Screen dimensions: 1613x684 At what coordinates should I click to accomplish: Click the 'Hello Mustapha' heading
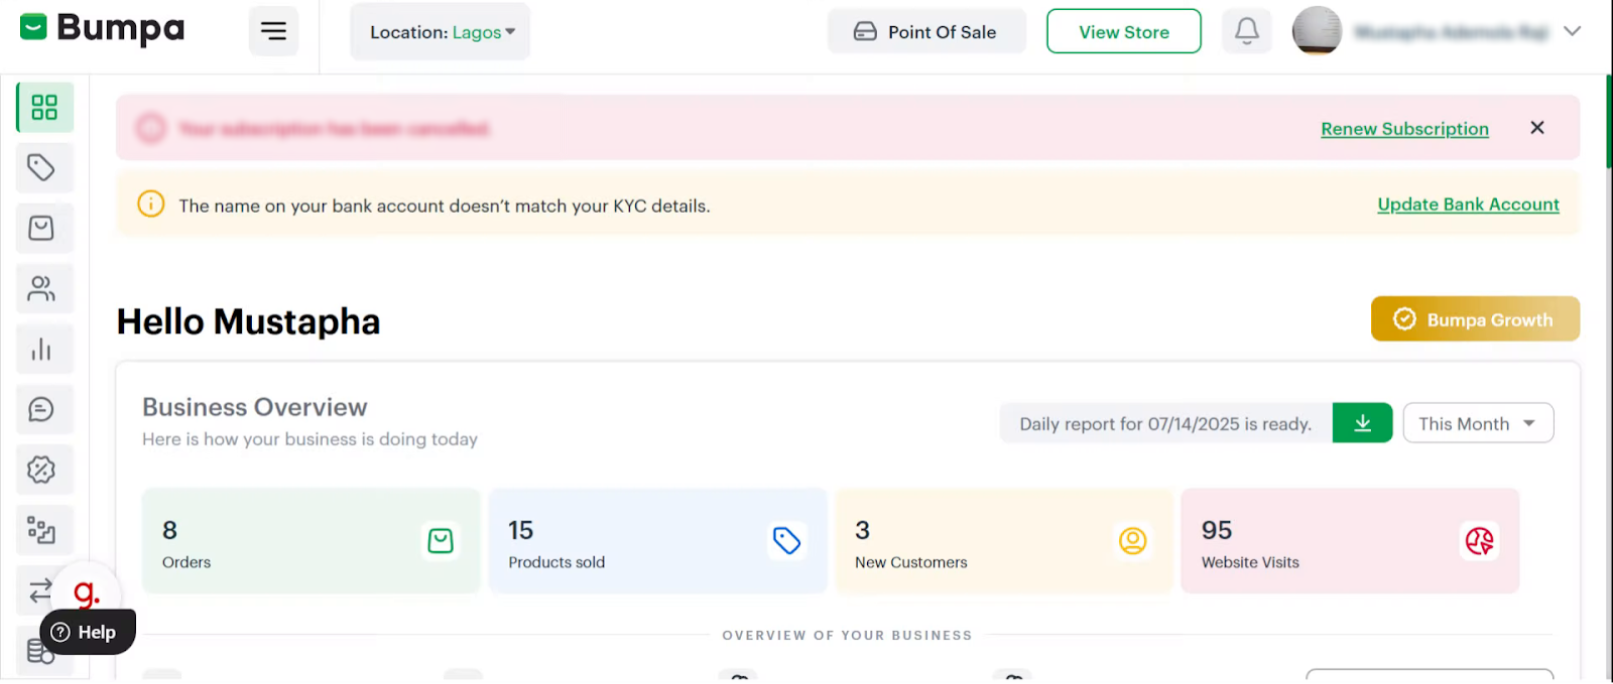[248, 322]
